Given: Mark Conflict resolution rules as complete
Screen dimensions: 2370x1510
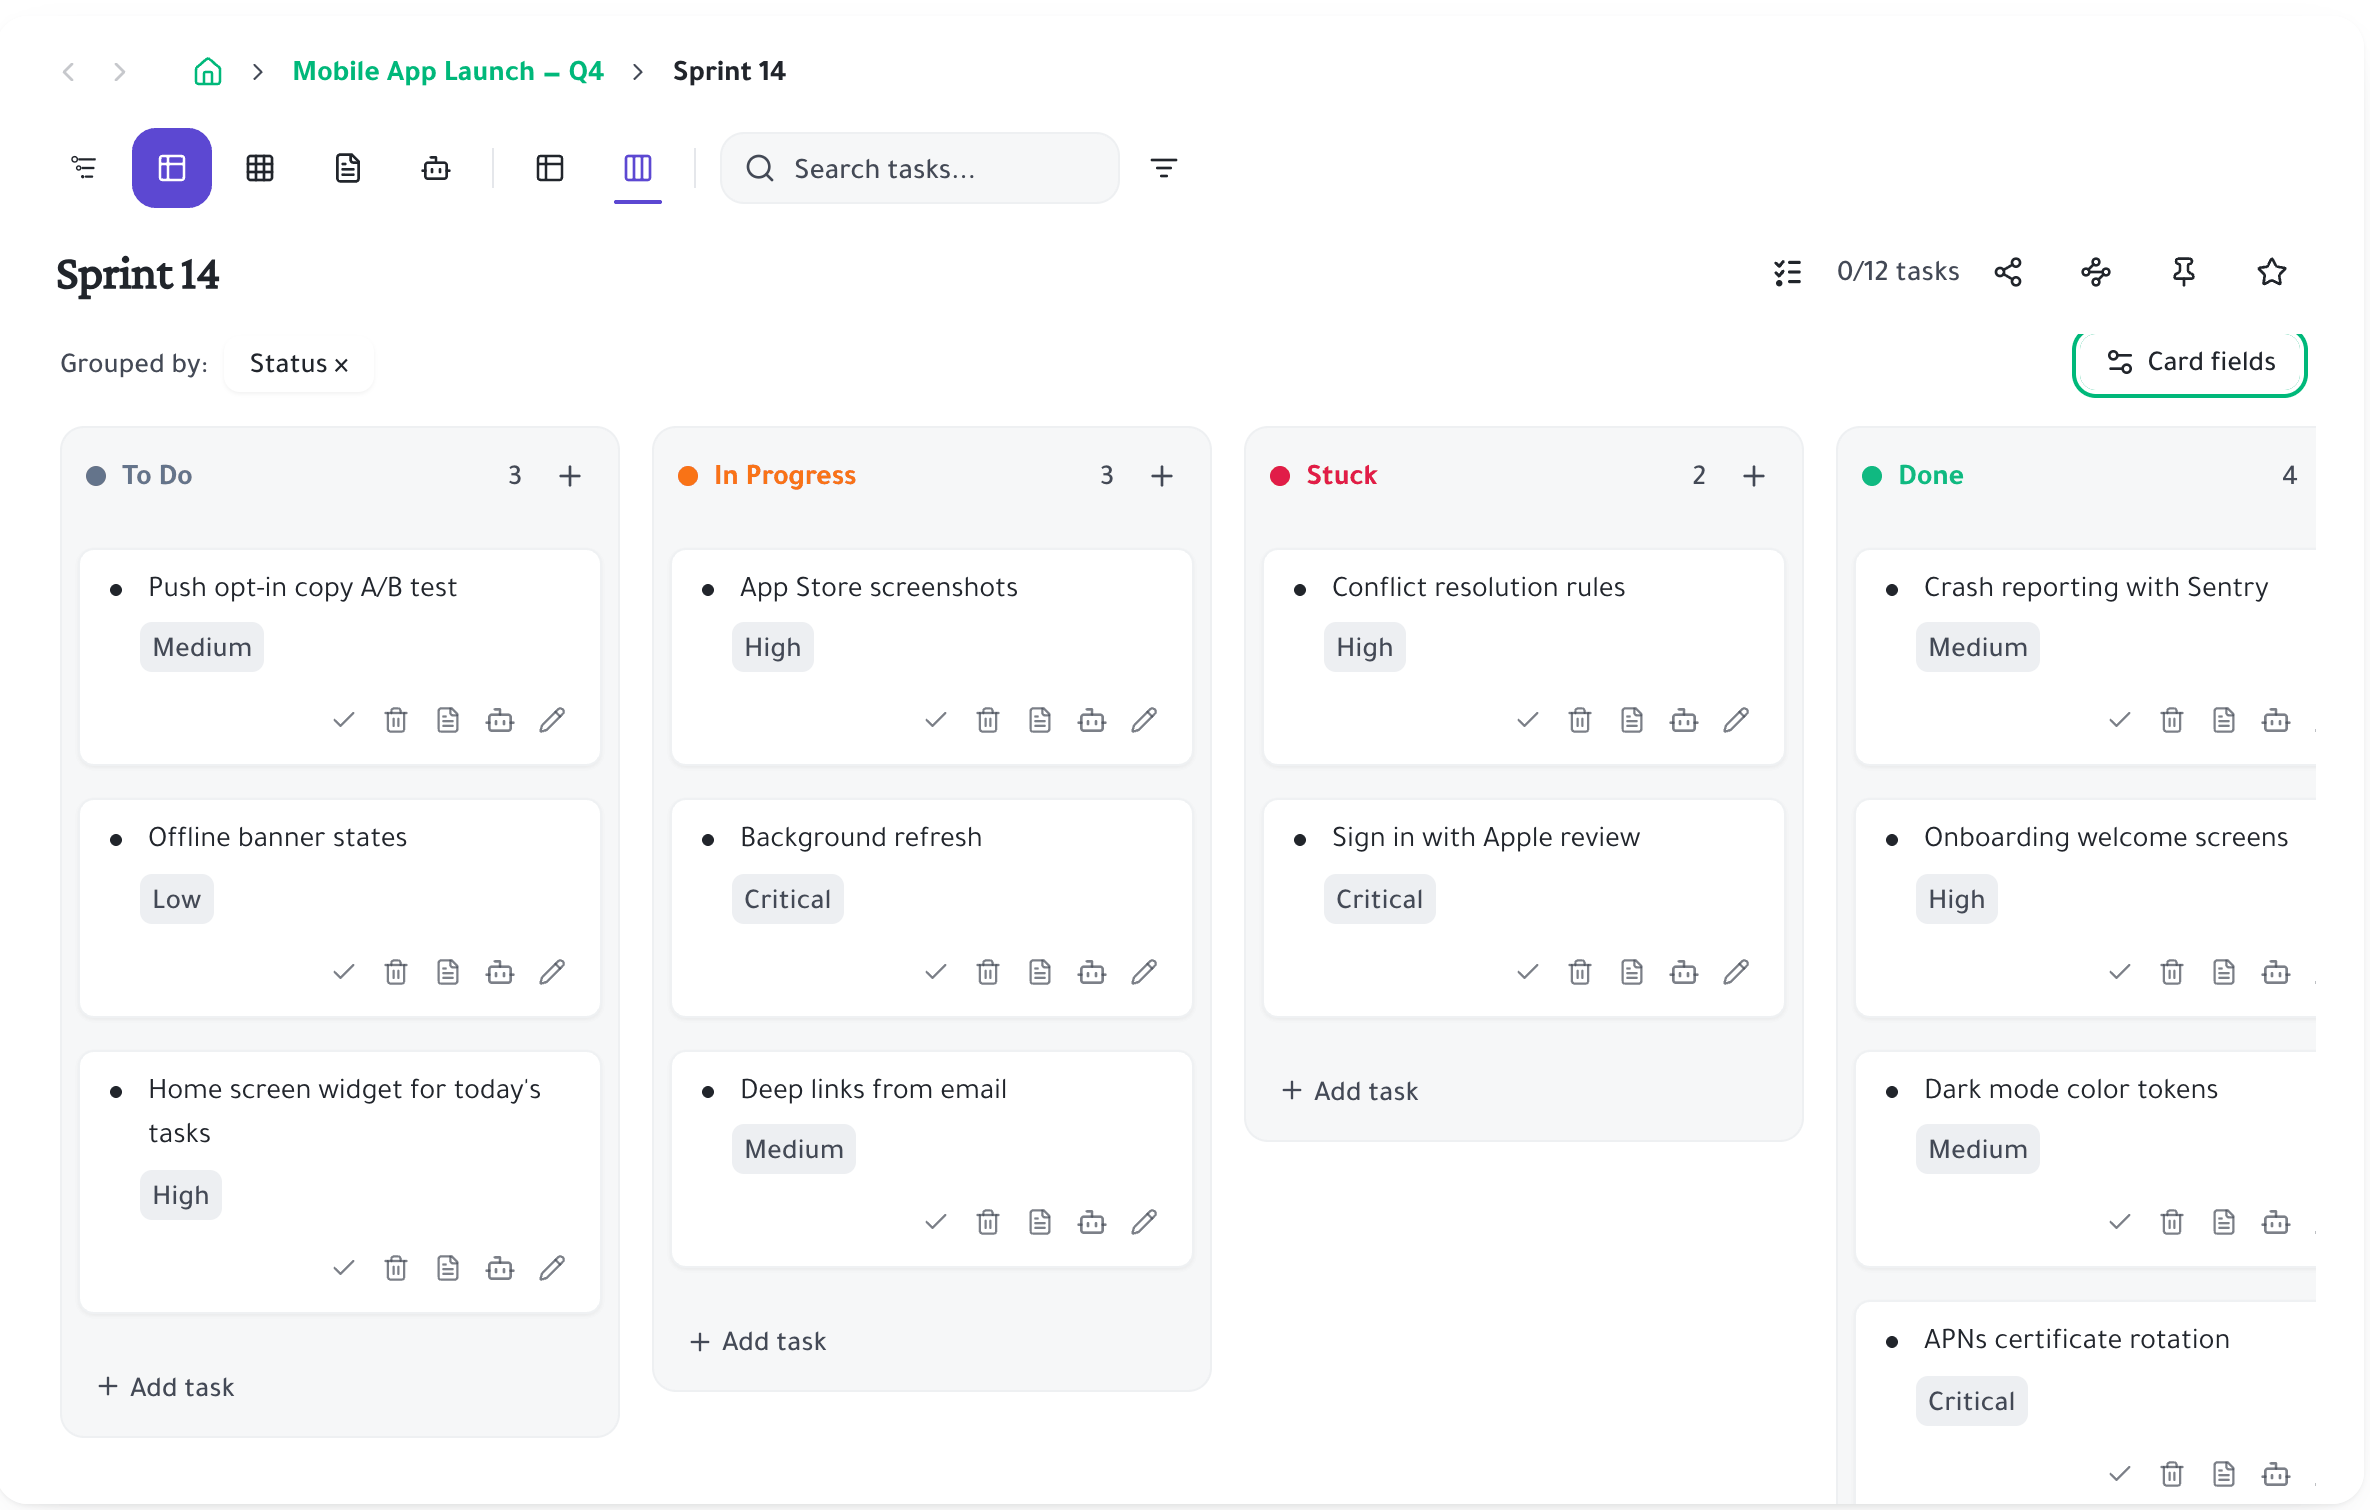Looking at the screenshot, I should (1528, 720).
